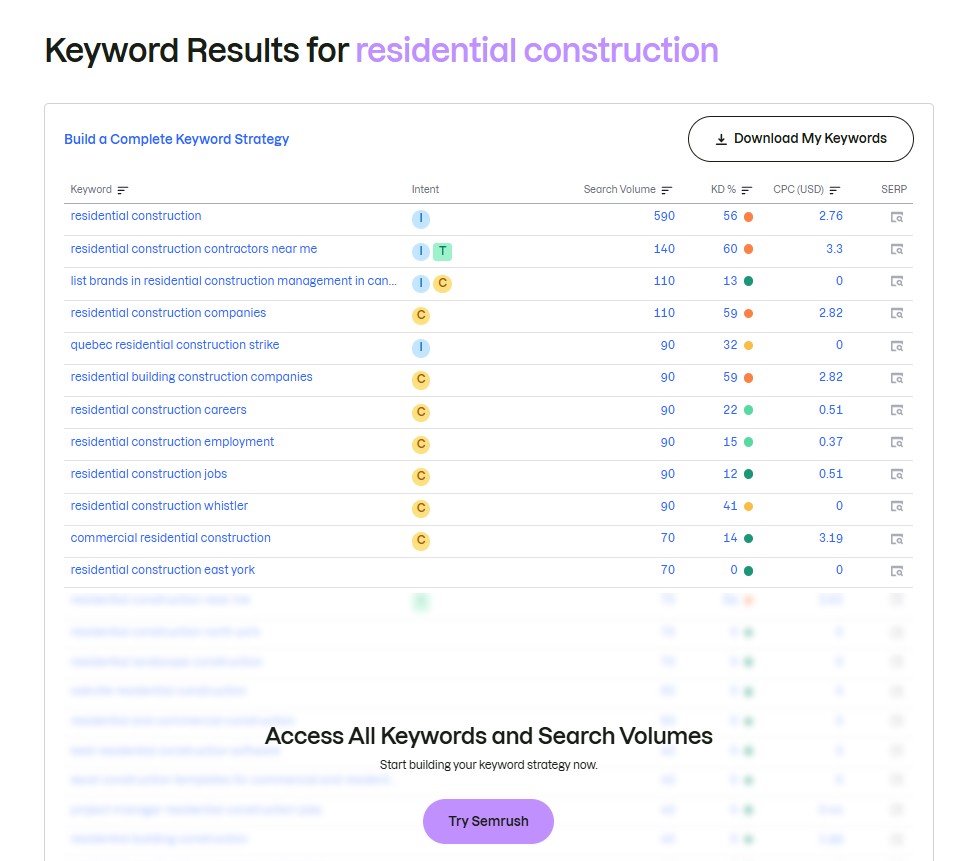Image resolution: width=973 pixels, height=861 pixels.
Task: Click the Download My Keywords button
Action: tap(800, 138)
